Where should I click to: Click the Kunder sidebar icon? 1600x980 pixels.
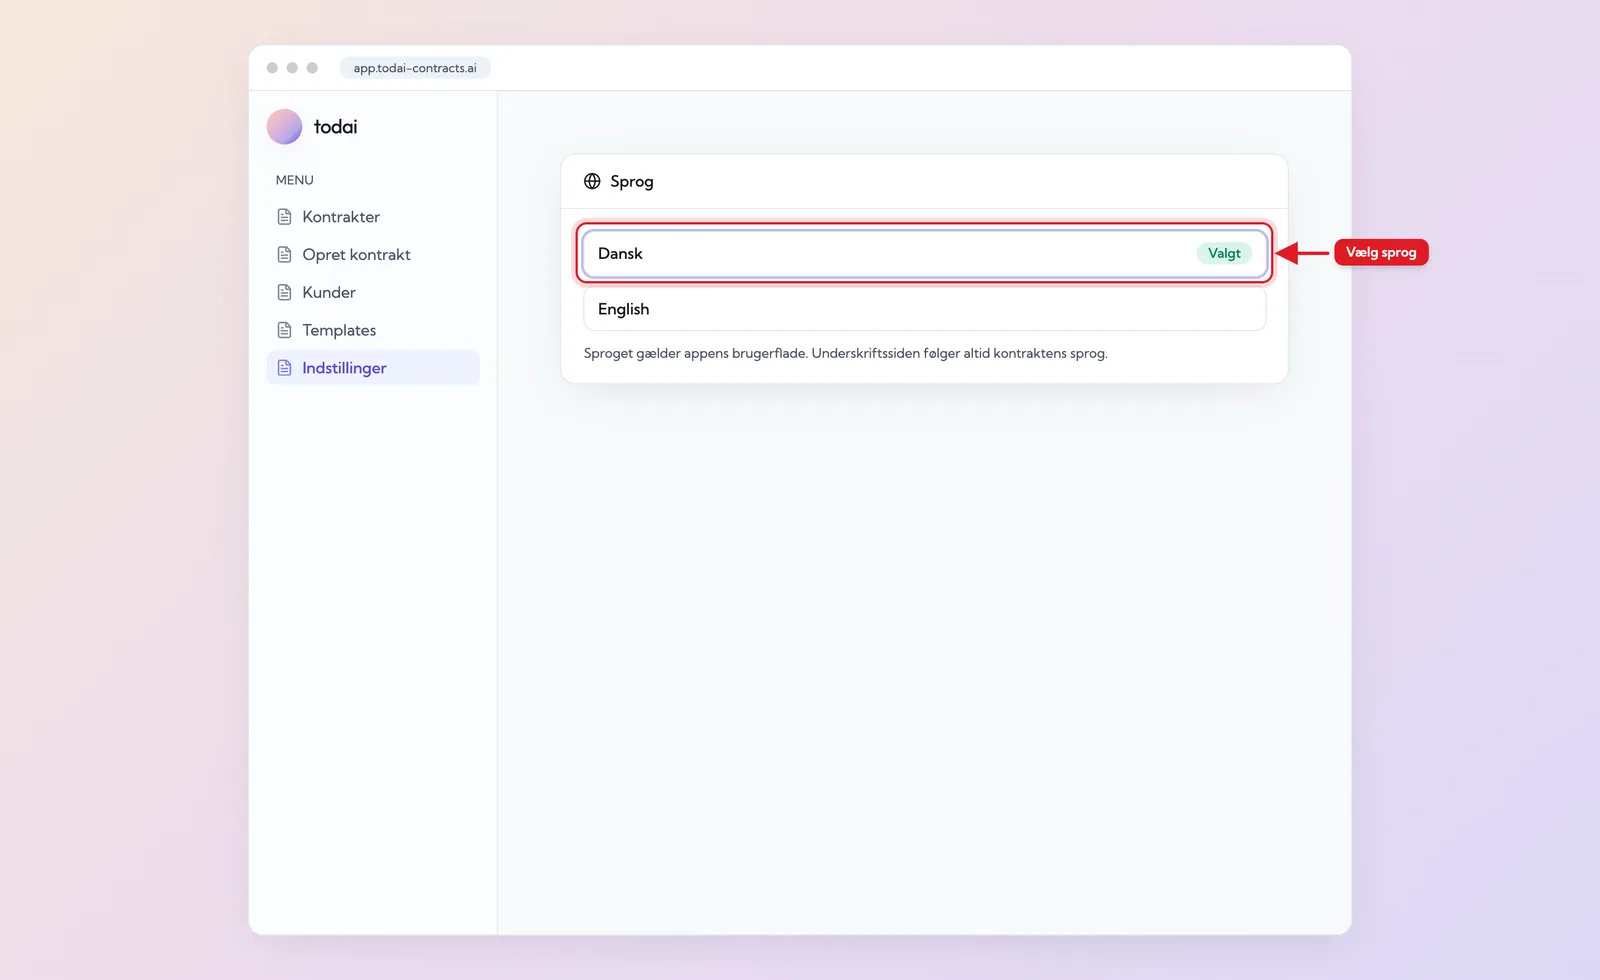click(x=284, y=293)
